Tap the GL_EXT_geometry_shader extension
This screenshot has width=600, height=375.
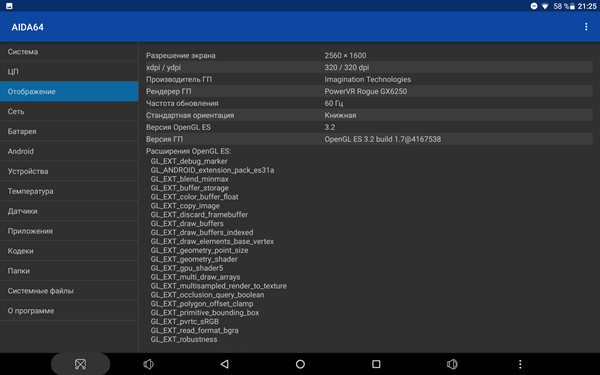pyautogui.click(x=194, y=259)
